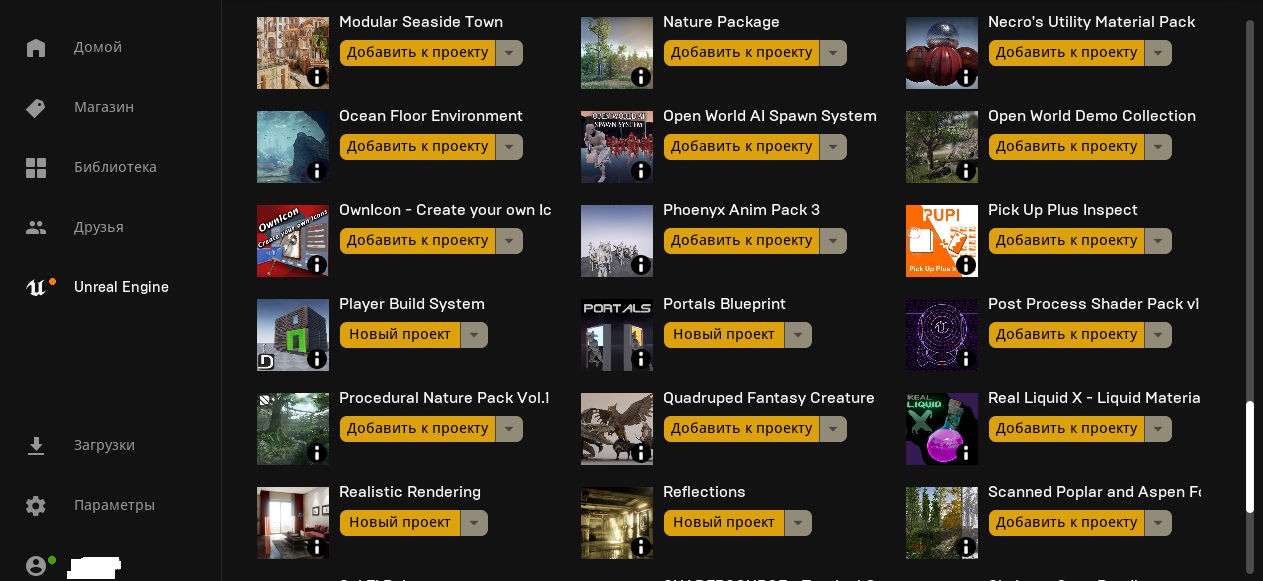1263x581 pixels.
Task: Click the Store tag icon
Action: click(x=36, y=107)
